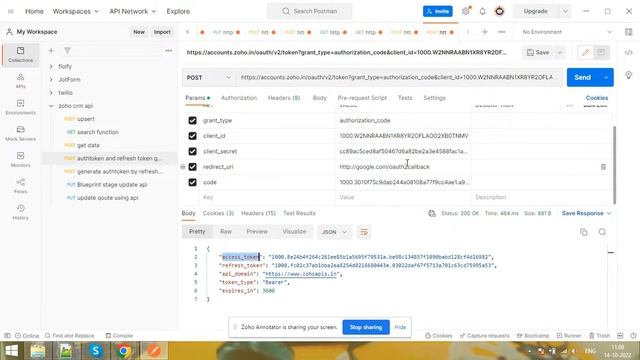Click the Invite button

pos(438,11)
